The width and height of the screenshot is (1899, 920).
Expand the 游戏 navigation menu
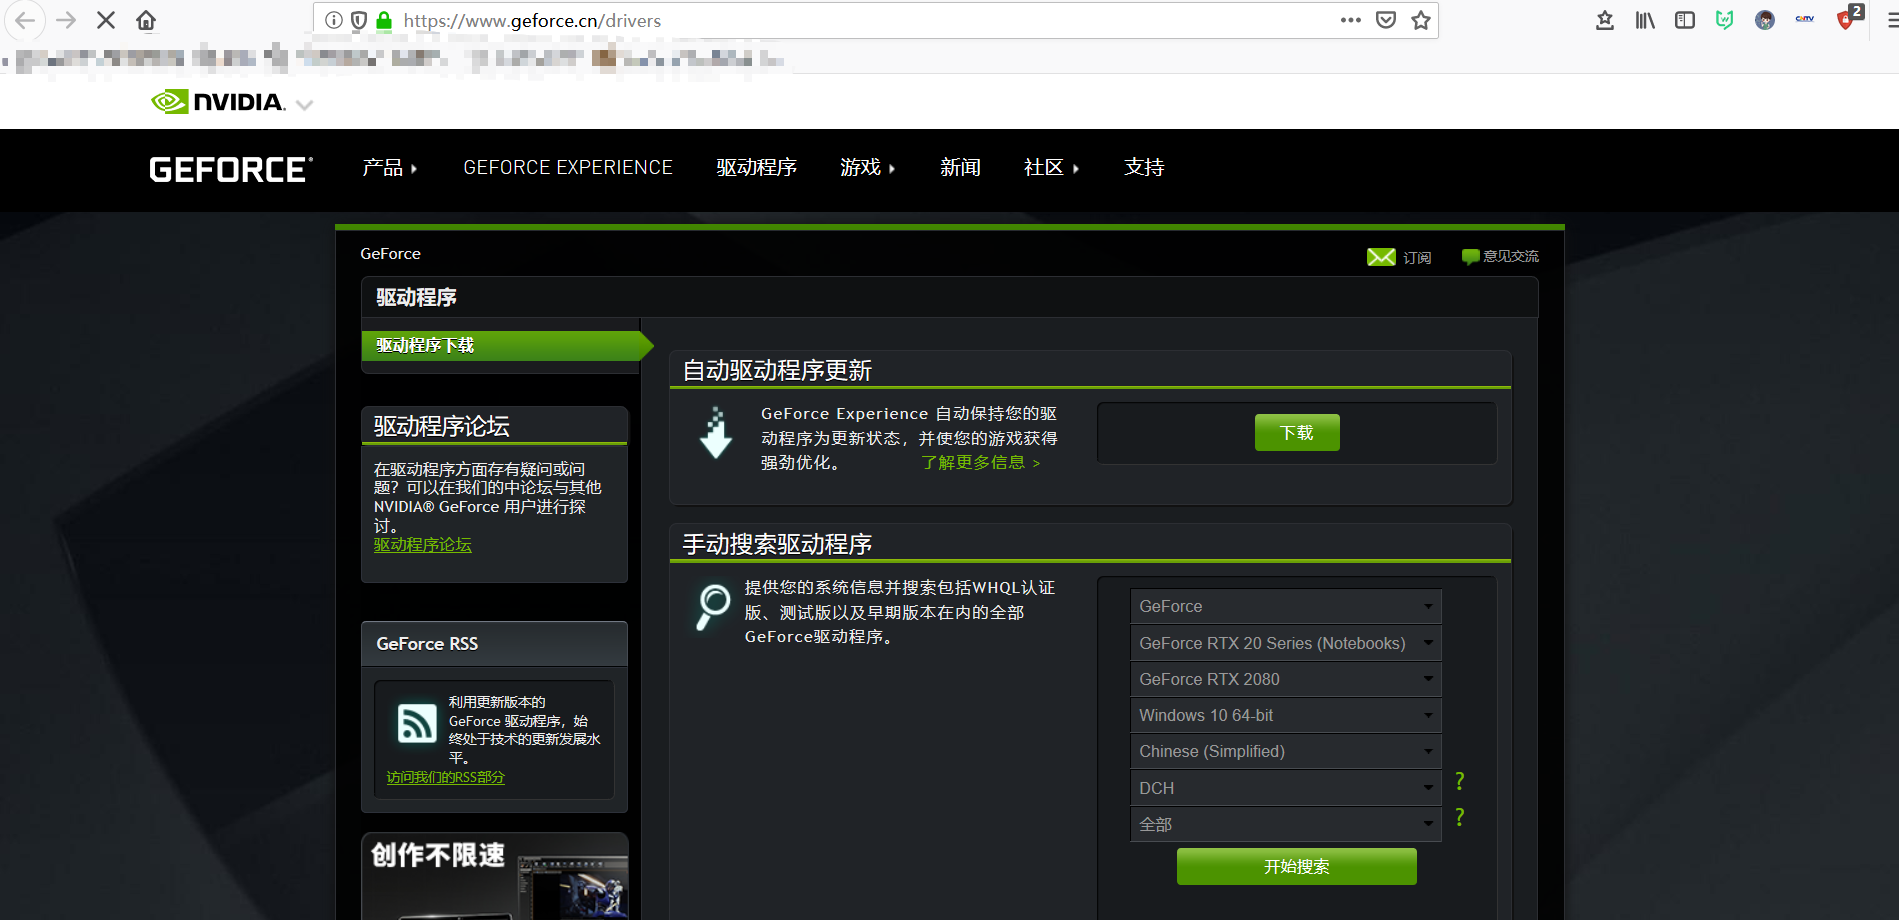867,168
